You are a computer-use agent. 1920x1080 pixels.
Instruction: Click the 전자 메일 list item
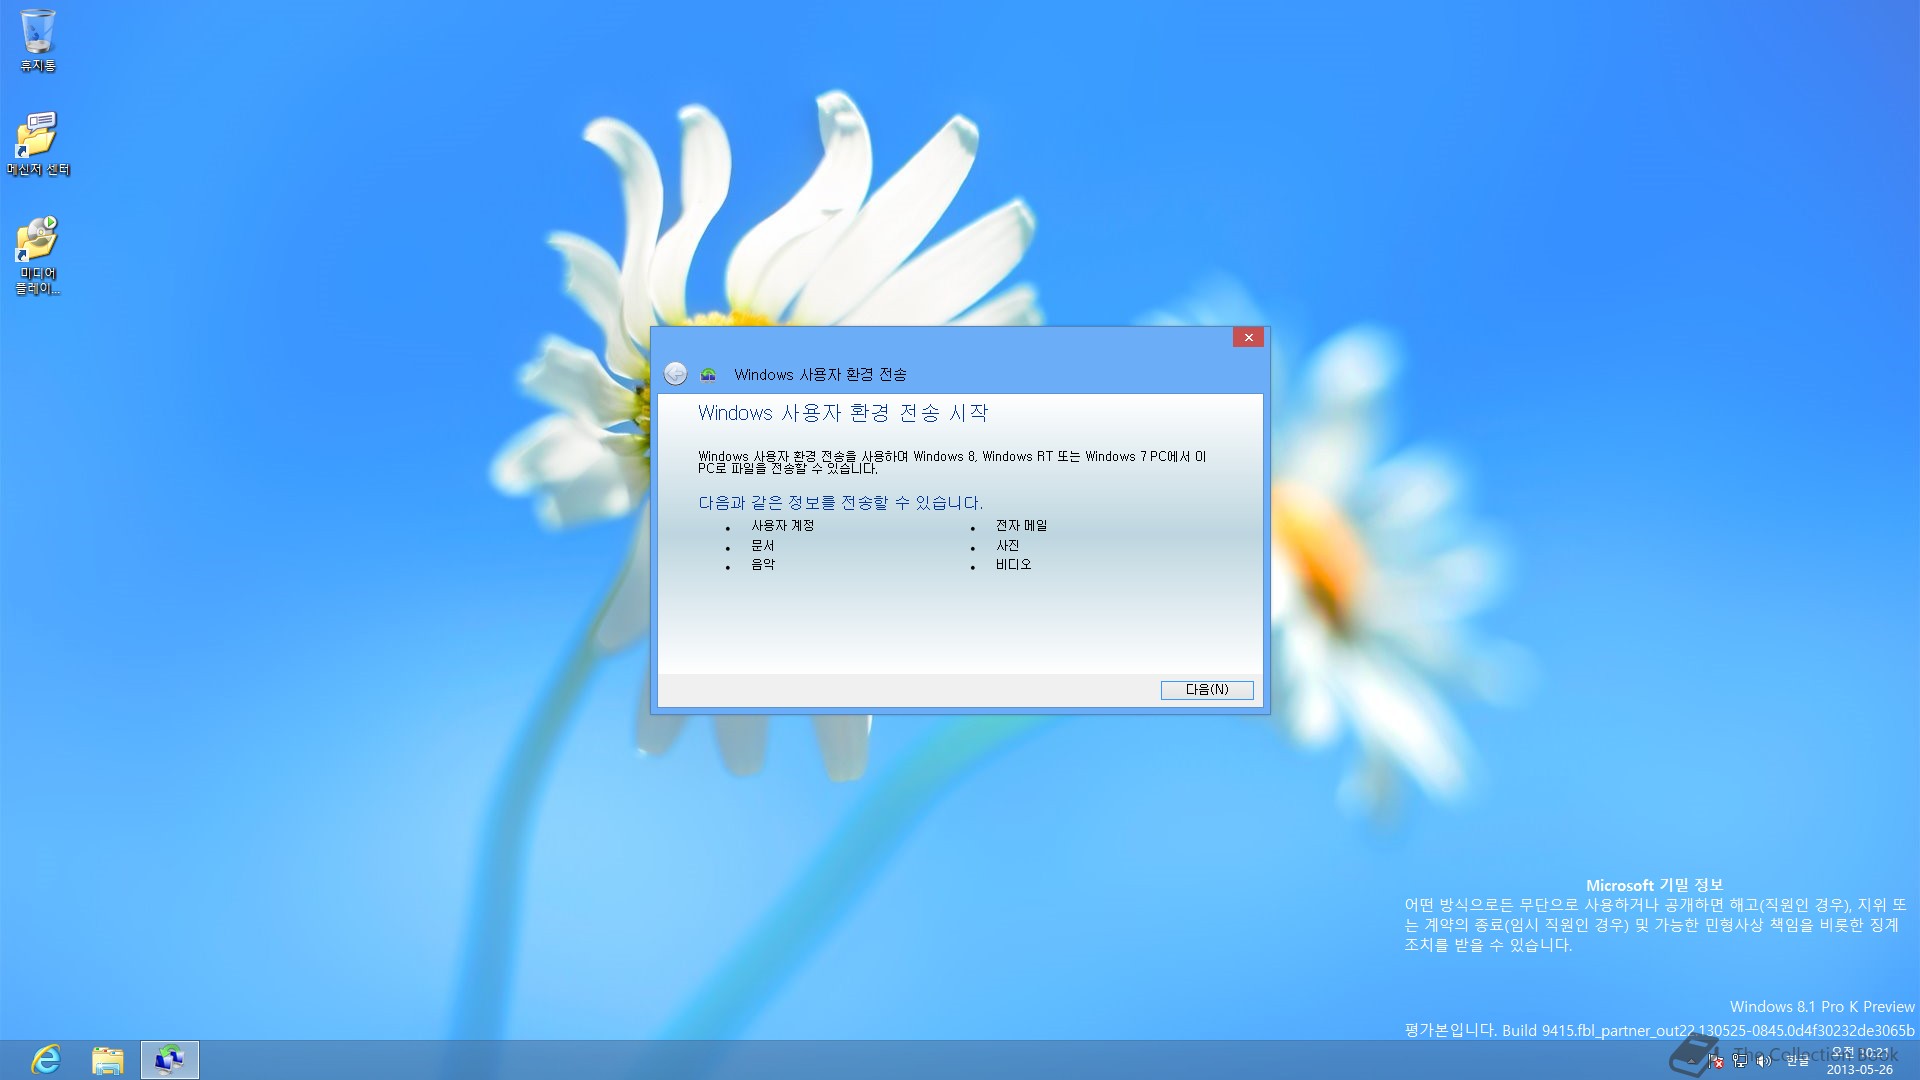[x=1021, y=526]
